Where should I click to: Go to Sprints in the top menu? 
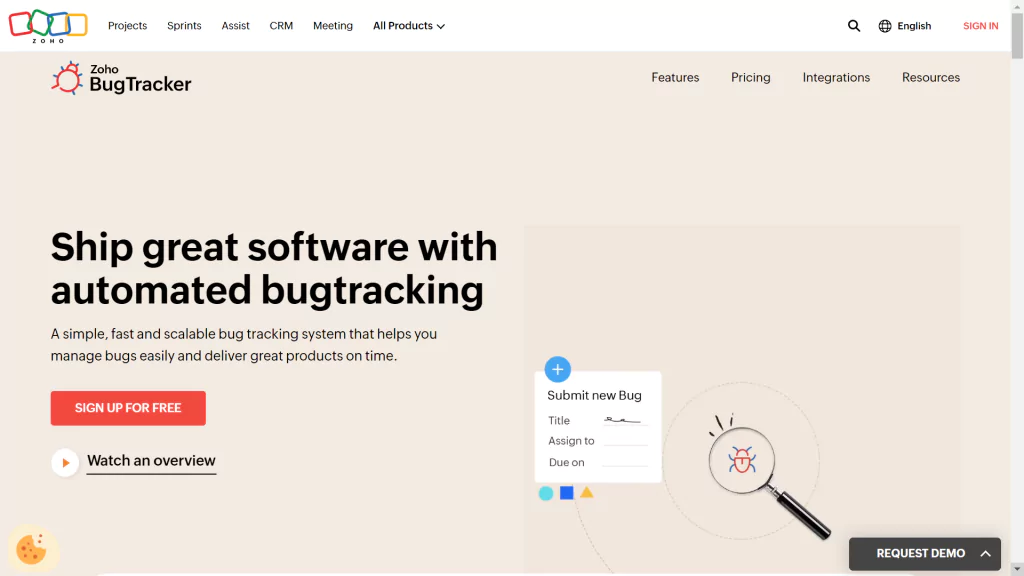coord(184,26)
